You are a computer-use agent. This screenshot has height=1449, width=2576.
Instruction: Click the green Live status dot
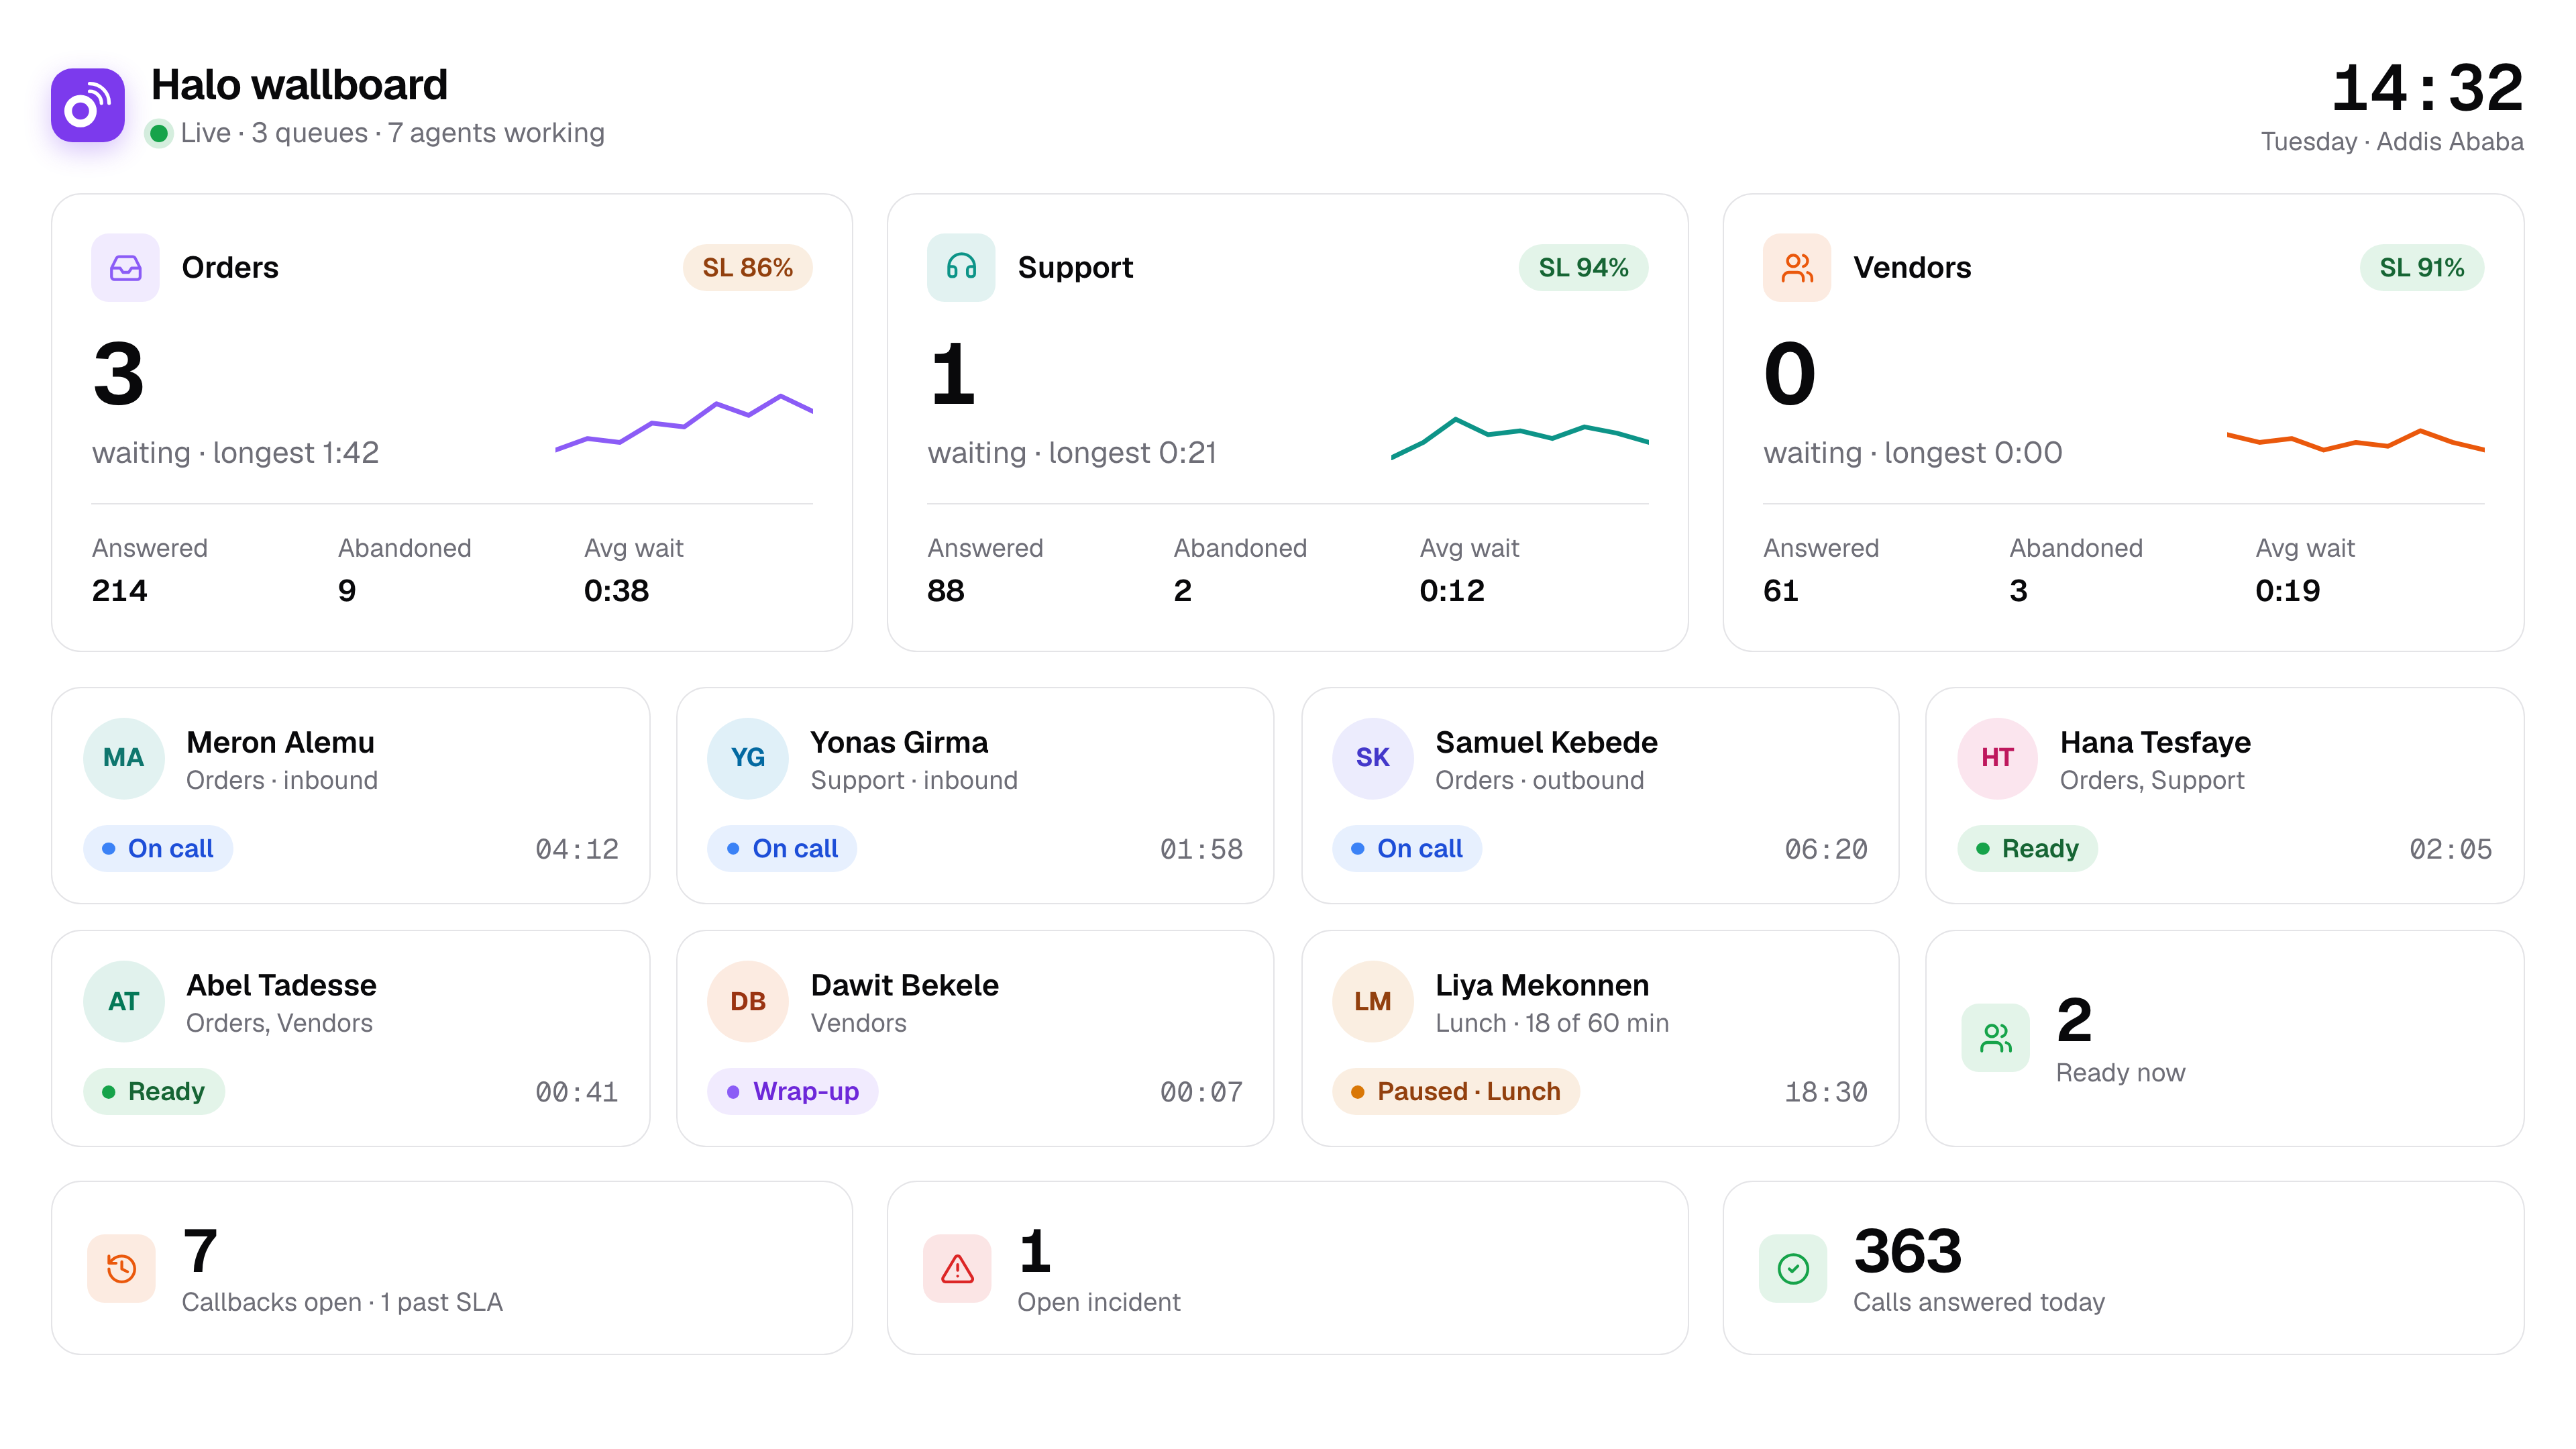[159, 133]
